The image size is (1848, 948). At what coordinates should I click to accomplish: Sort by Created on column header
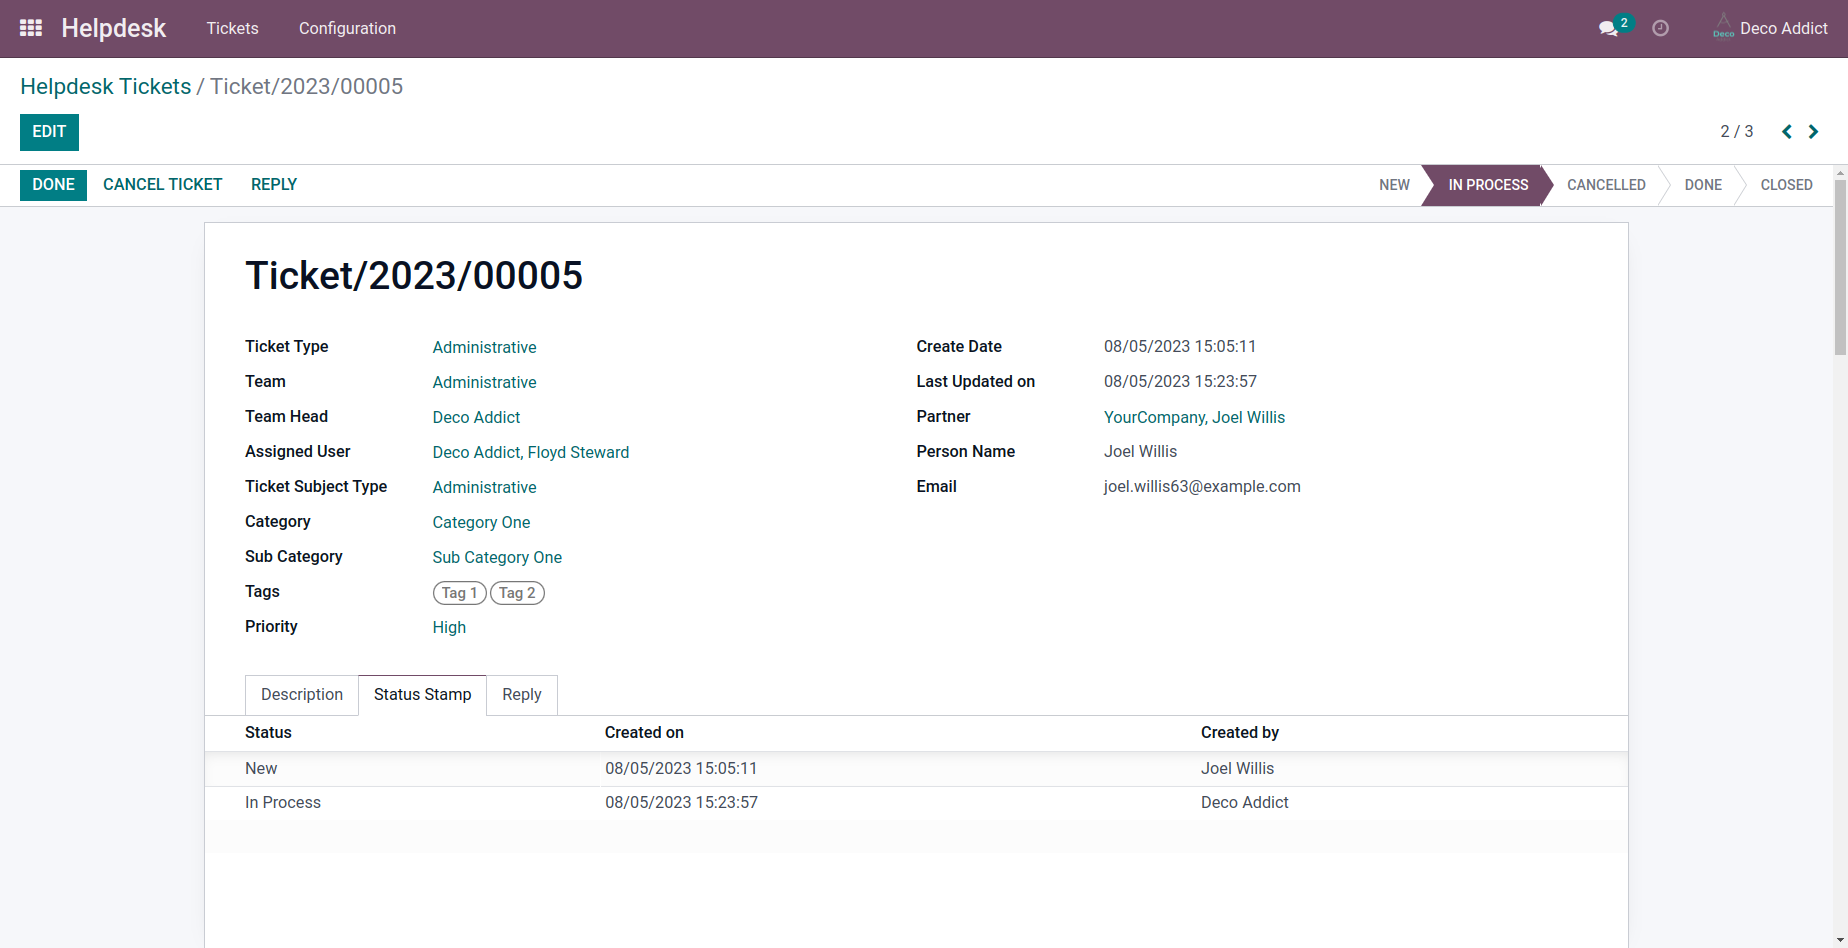644,733
